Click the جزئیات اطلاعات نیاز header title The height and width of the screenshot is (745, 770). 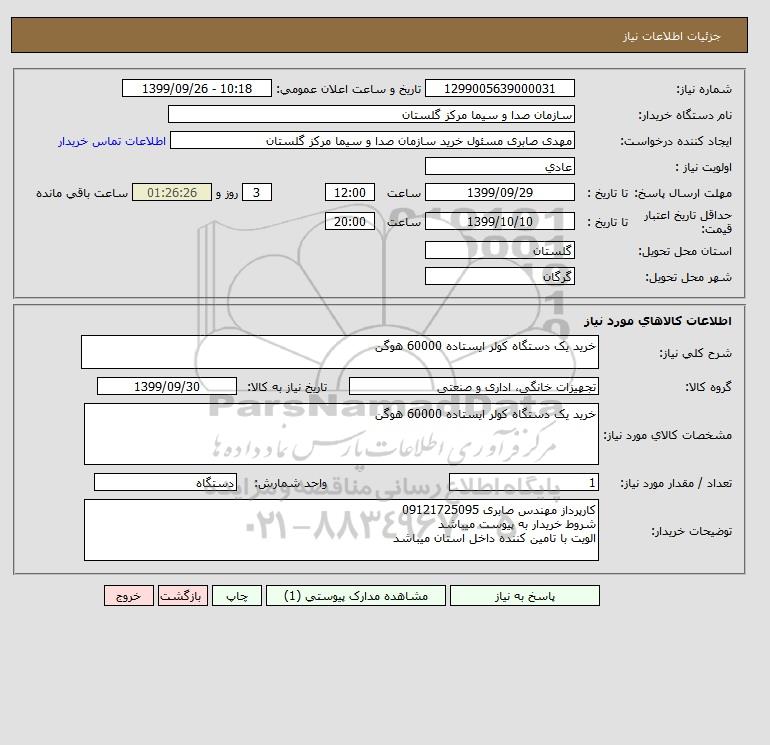click(671, 36)
